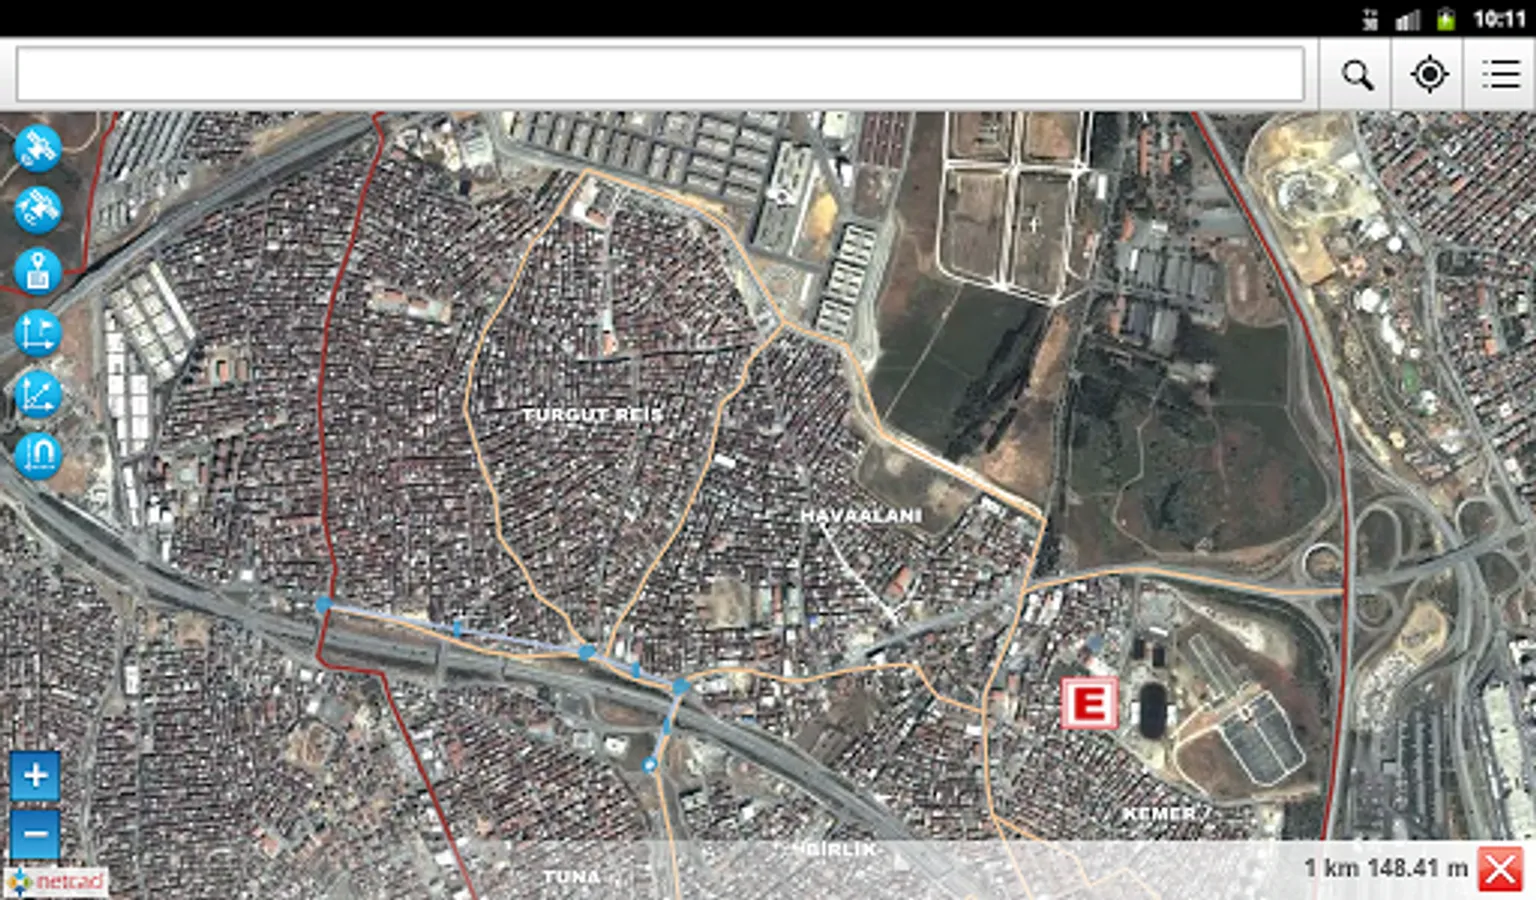This screenshot has width=1536, height=900.
Task: Zoom in with the plus button
Action: tap(35, 776)
